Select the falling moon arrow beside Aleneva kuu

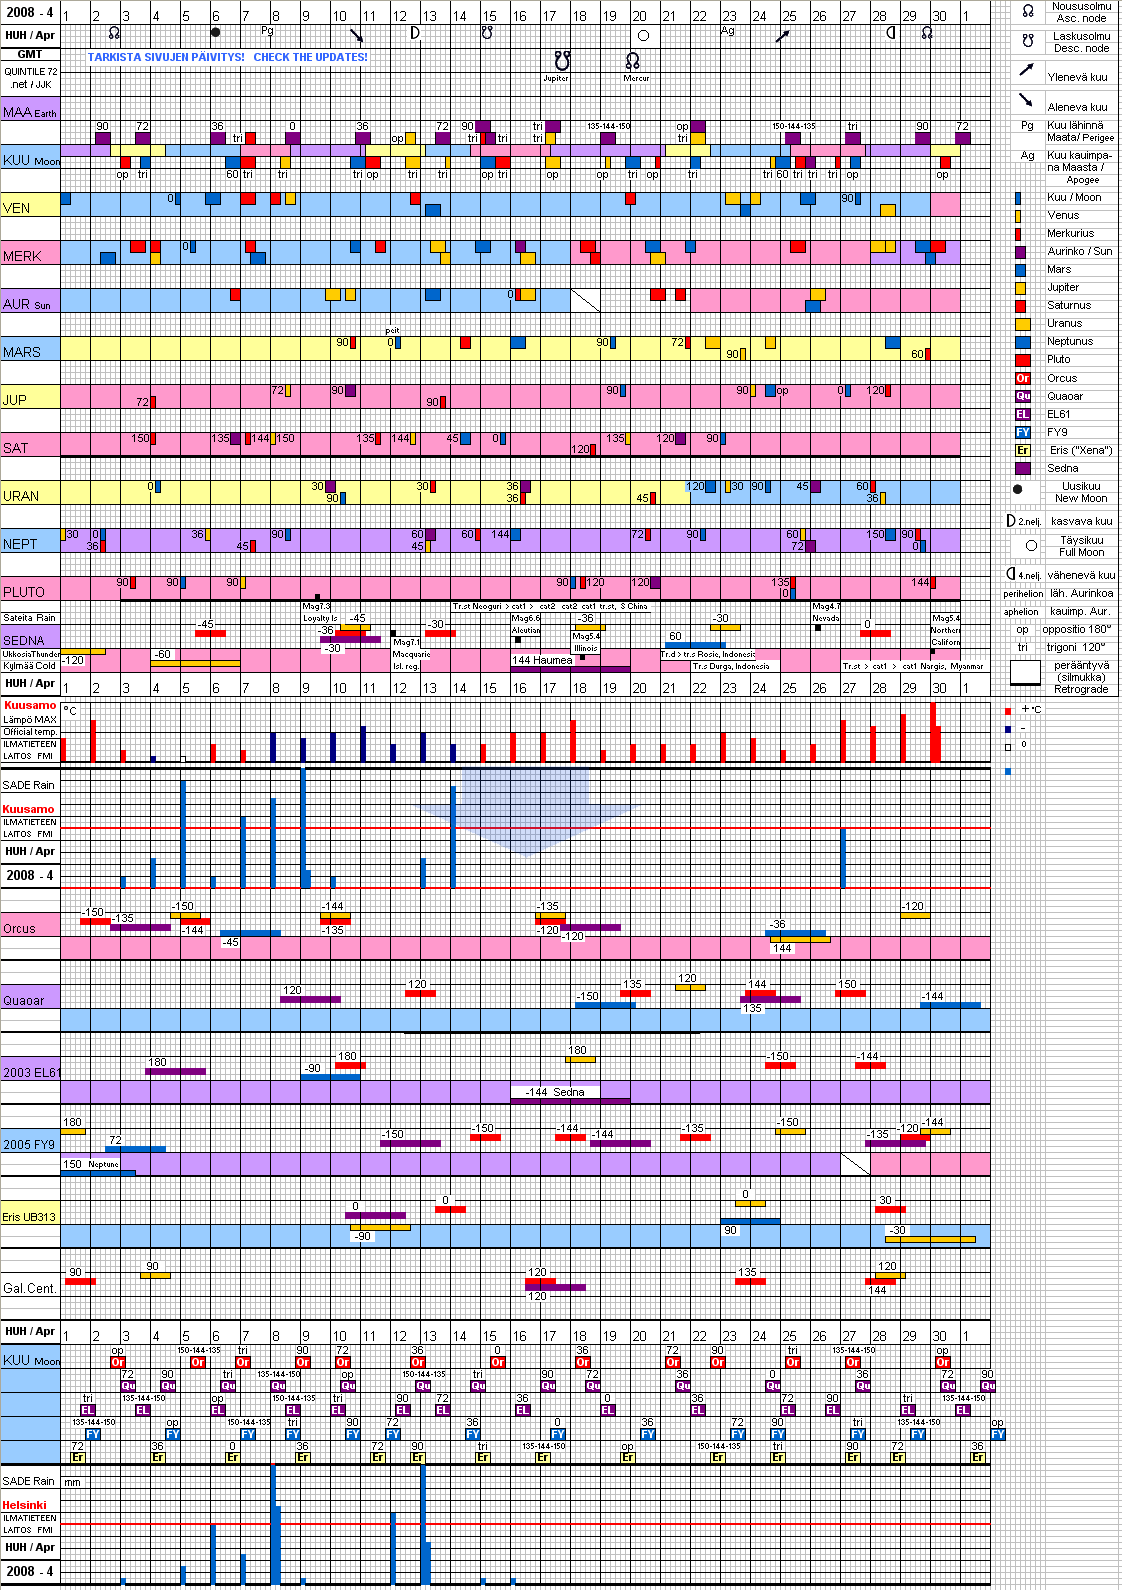pos(1026,100)
